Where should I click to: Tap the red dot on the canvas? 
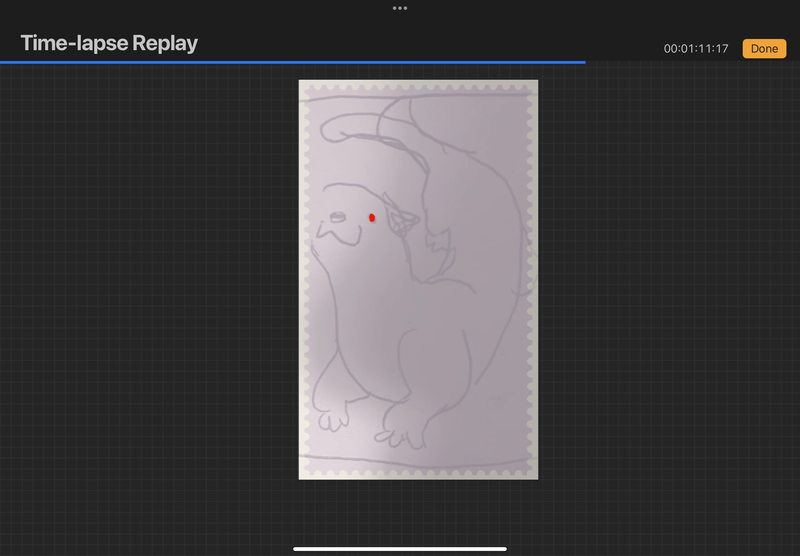click(x=372, y=217)
